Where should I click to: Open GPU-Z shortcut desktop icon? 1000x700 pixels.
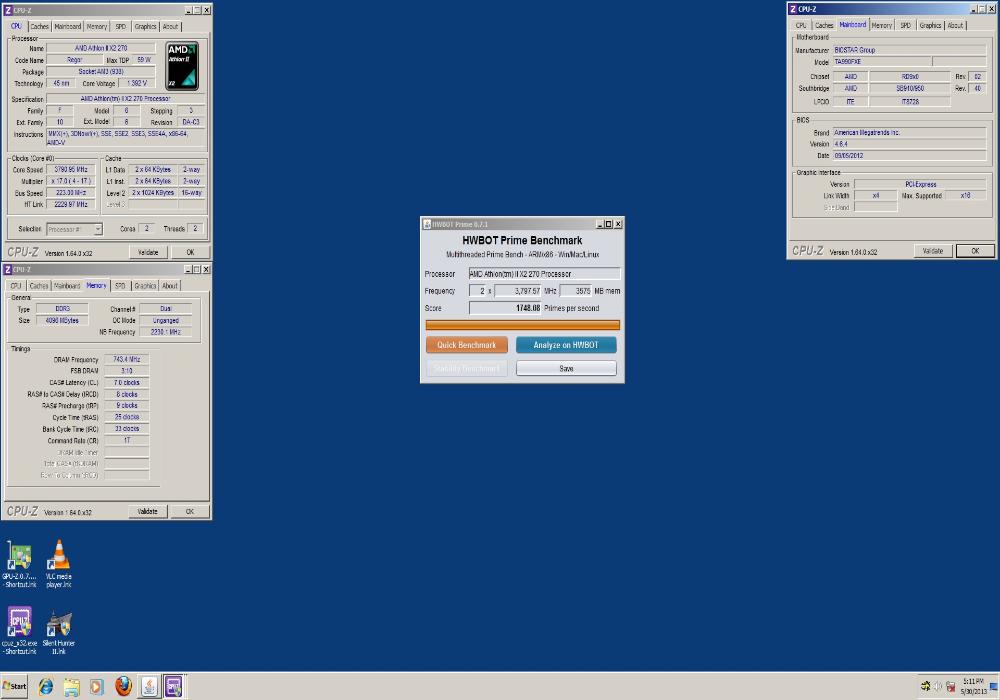(19, 564)
